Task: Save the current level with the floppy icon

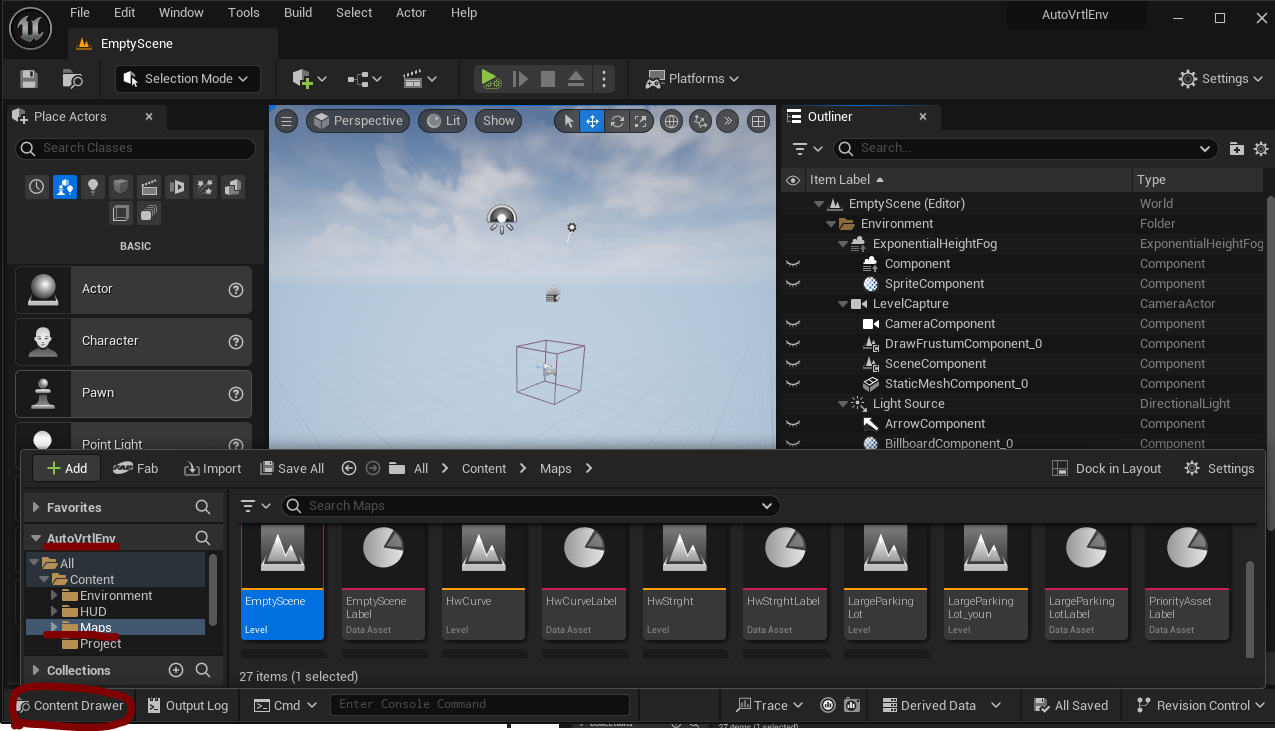Action: coord(29,79)
